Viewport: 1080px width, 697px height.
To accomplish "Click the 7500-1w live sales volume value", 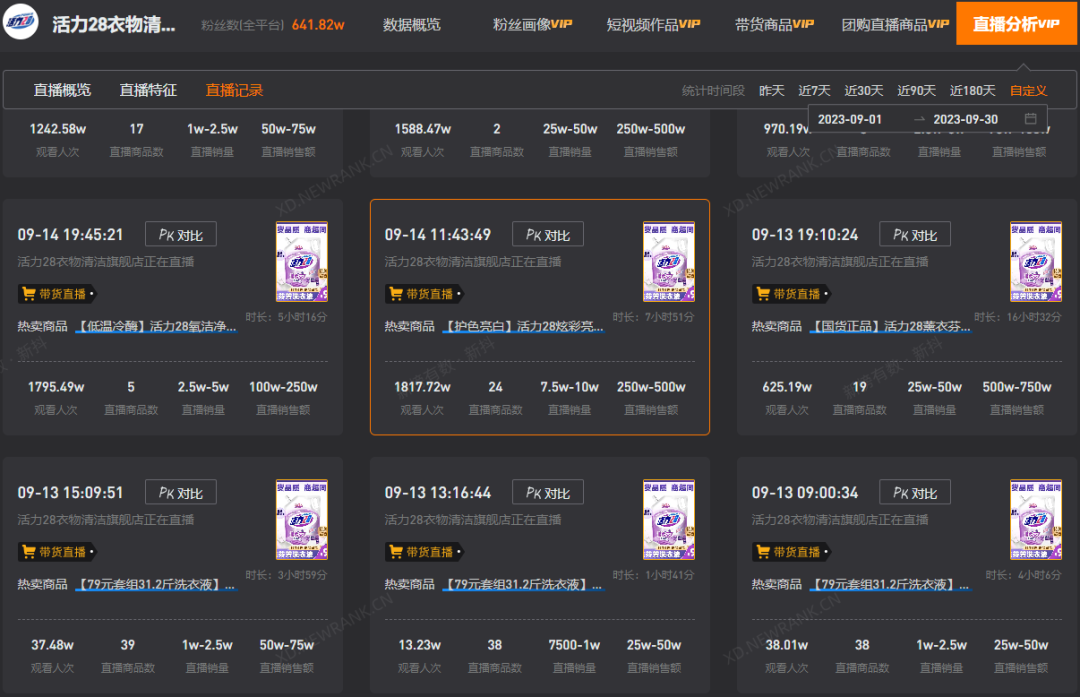I will [x=574, y=645].
